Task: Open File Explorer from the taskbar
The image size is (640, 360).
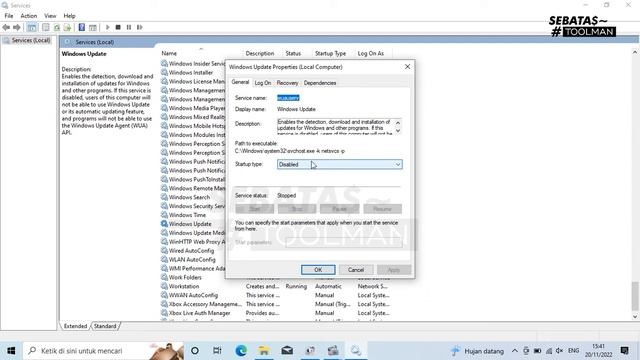Action: click(264, 351)
